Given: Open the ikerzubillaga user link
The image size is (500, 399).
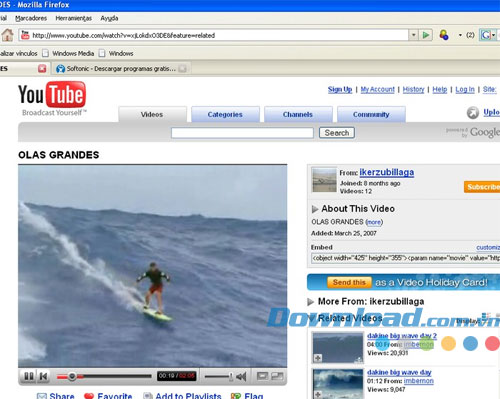Looking at the screenshot, I should point(387,172).
